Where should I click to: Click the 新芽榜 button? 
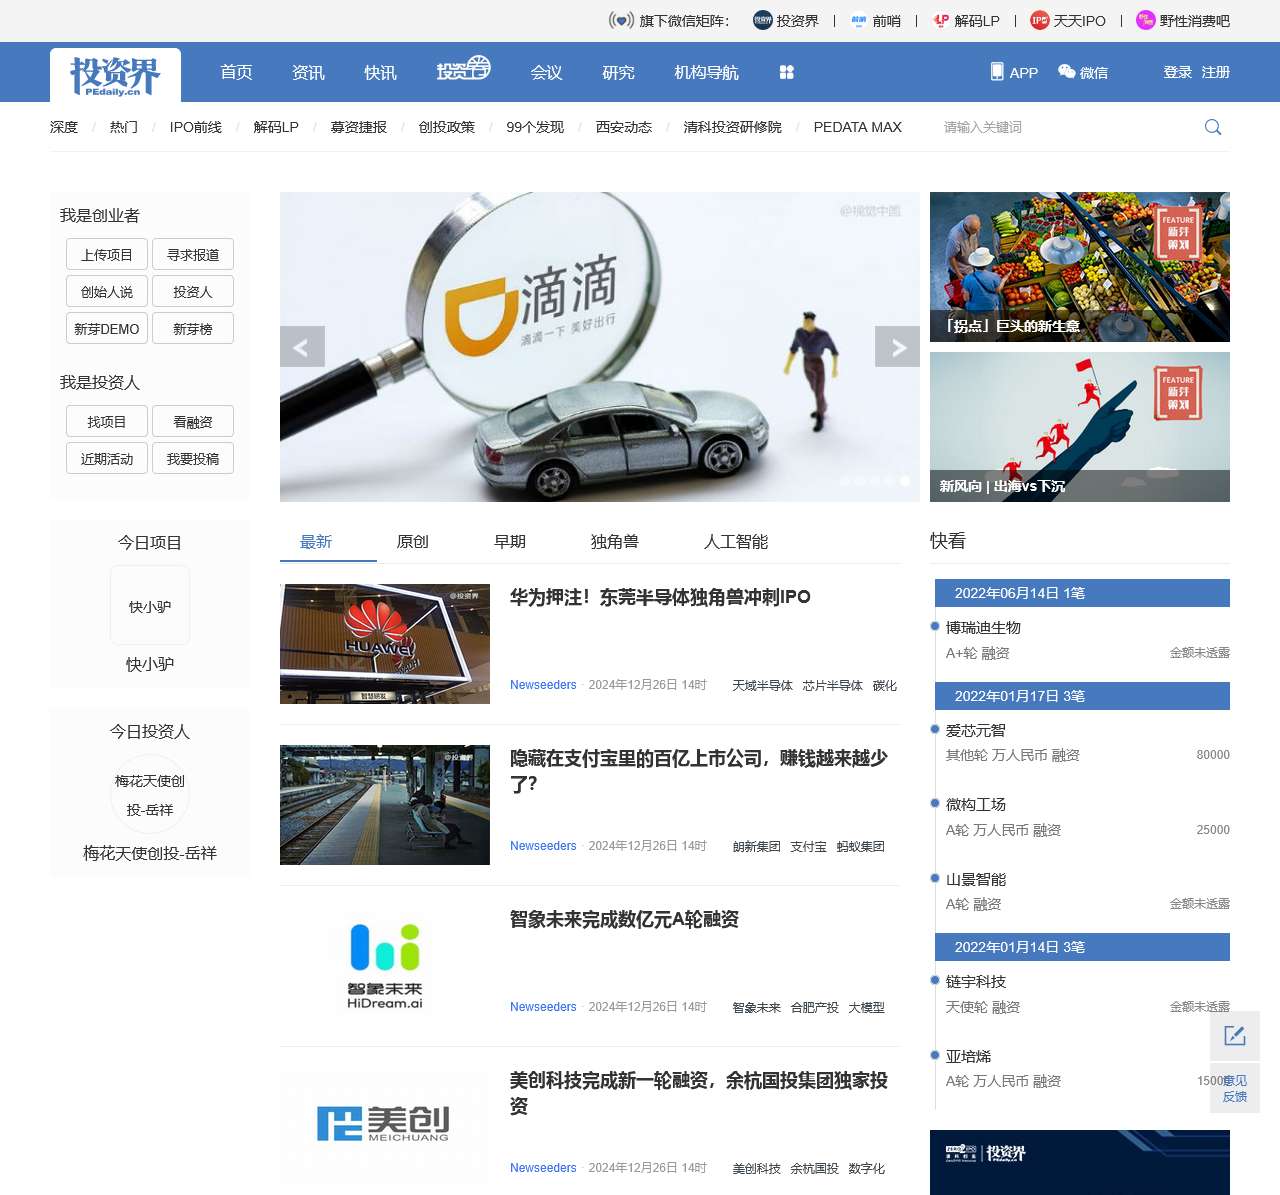pos(193,328)
